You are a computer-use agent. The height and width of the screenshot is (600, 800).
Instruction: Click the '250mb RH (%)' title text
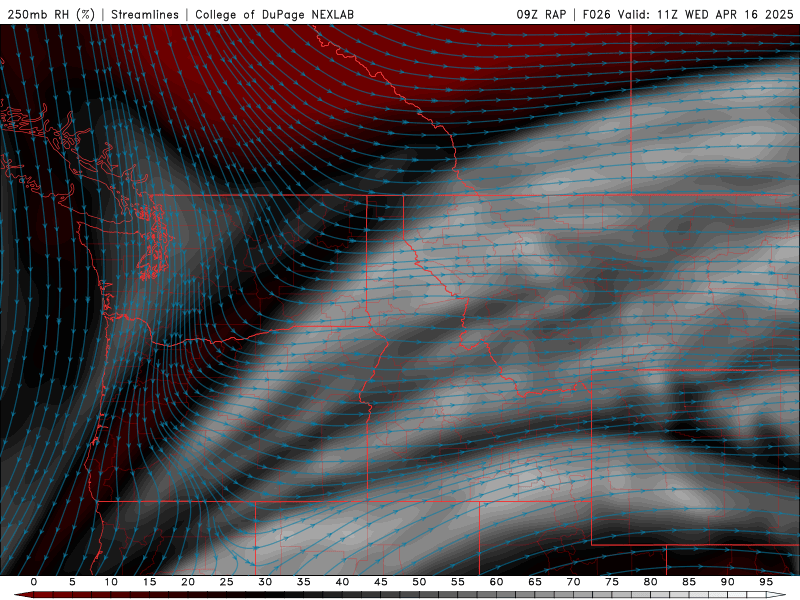51,14
